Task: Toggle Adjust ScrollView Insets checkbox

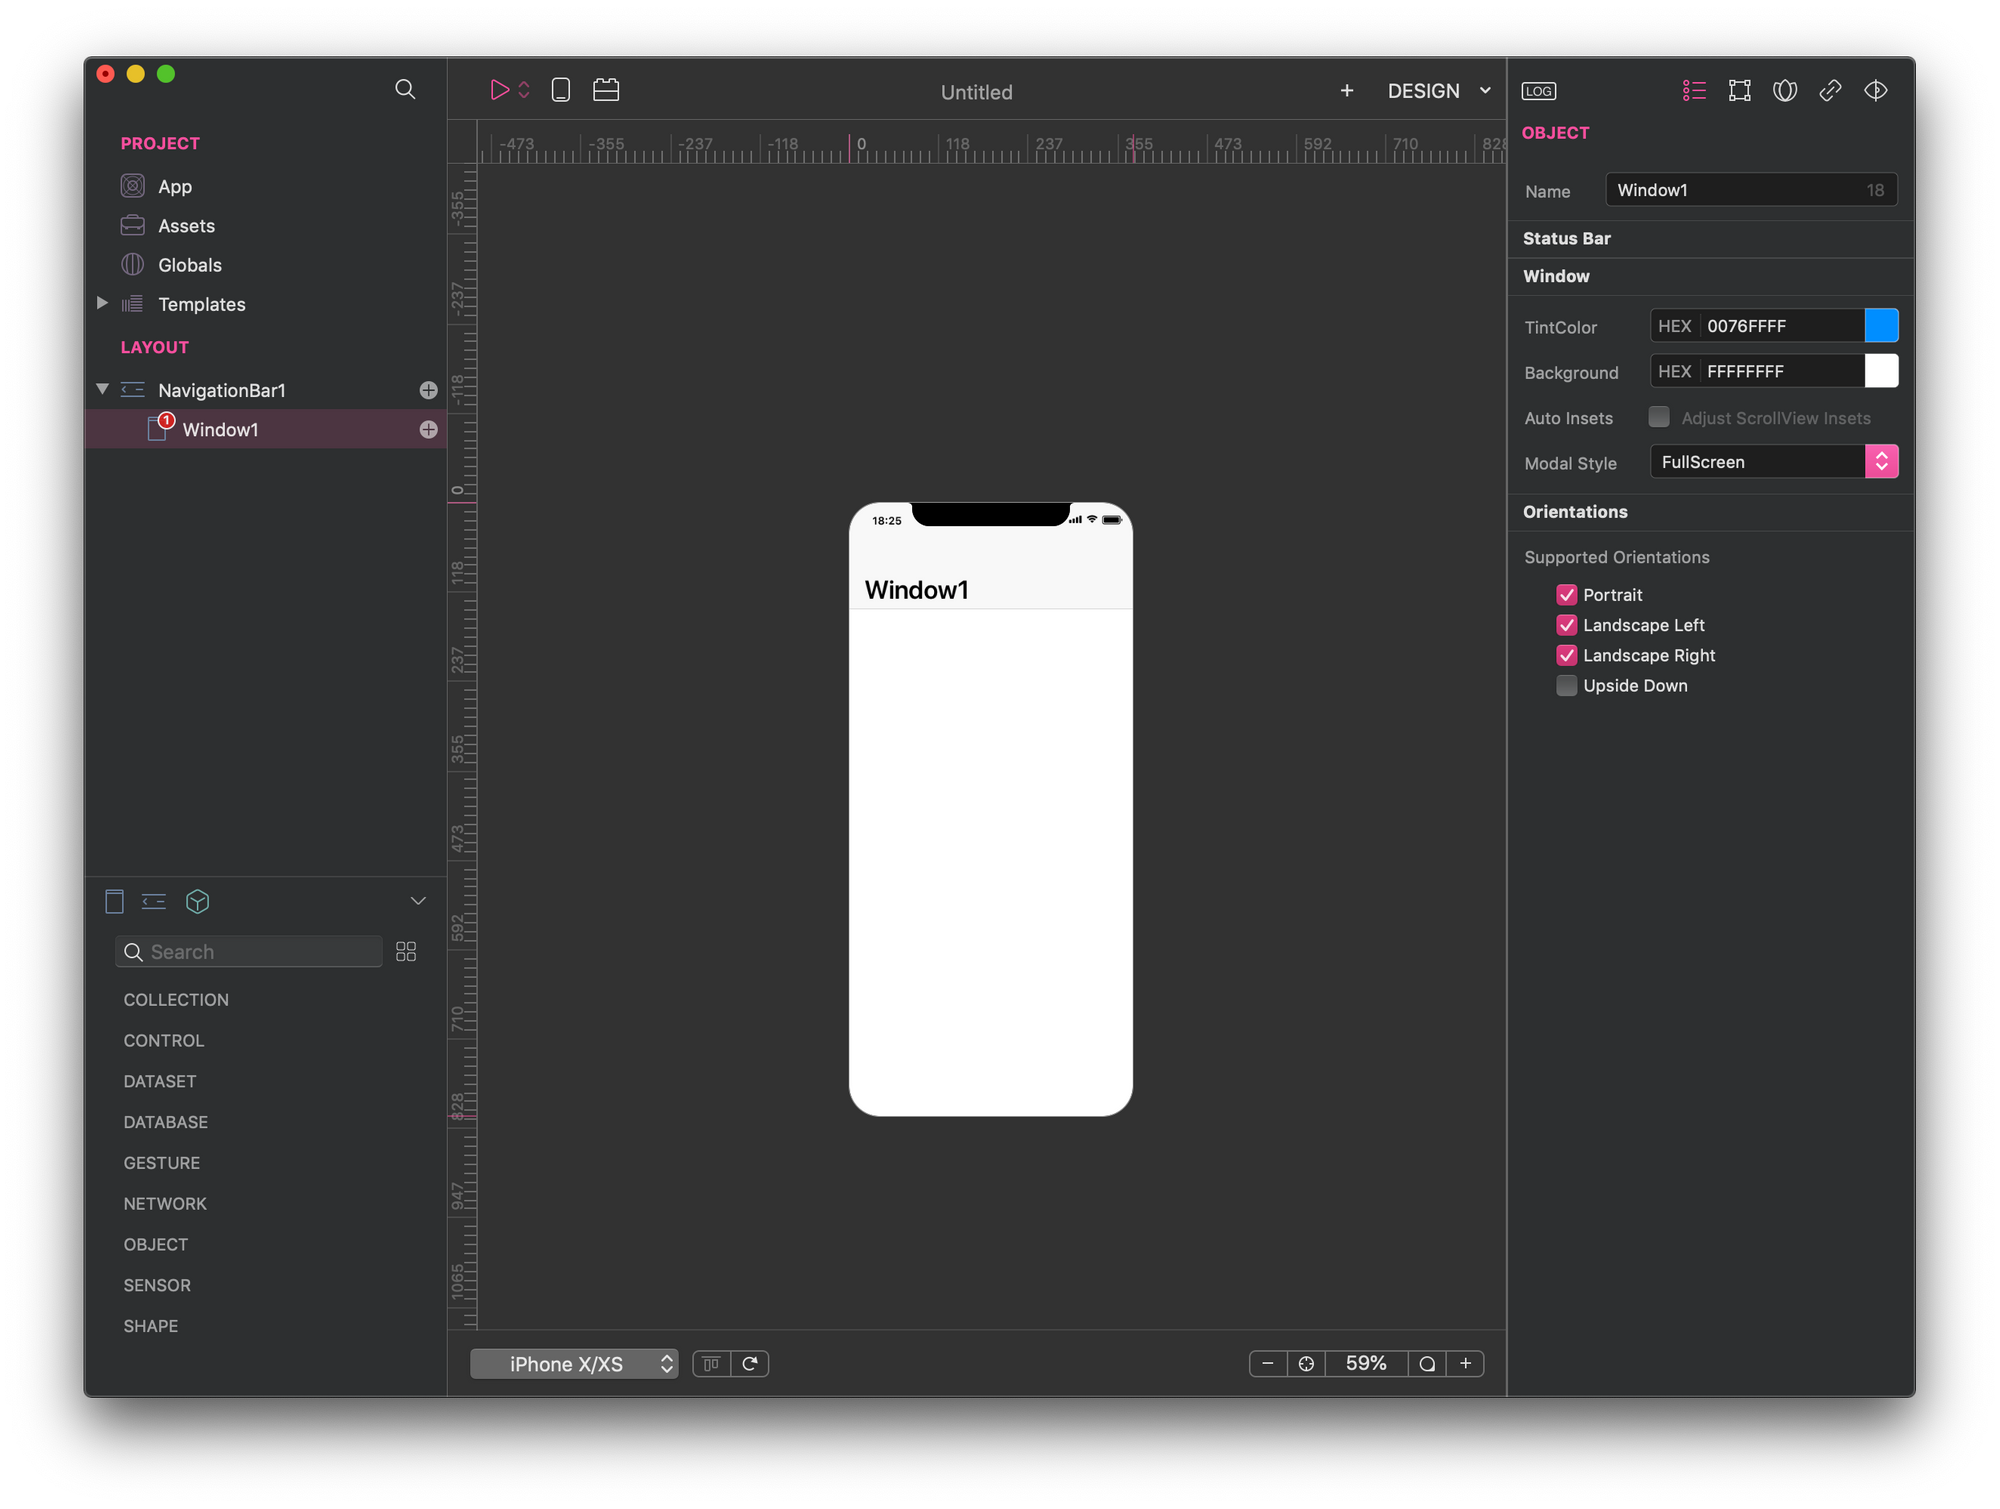Action: (x=1659, y=417)
